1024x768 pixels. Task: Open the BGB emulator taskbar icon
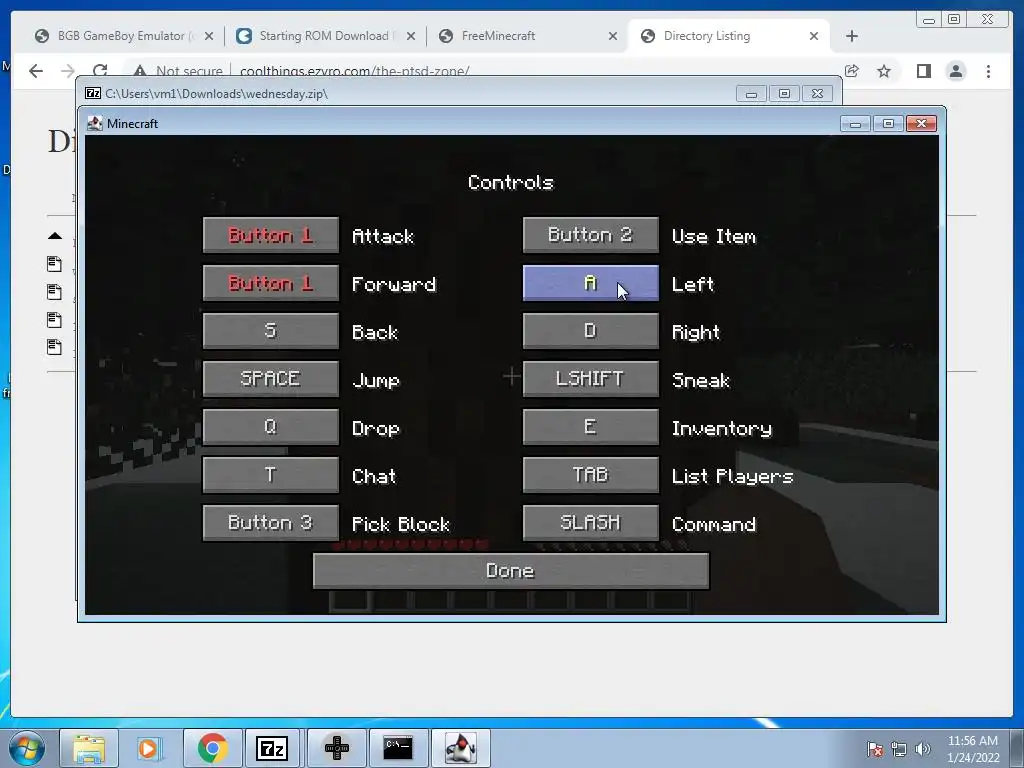(337, 748)
